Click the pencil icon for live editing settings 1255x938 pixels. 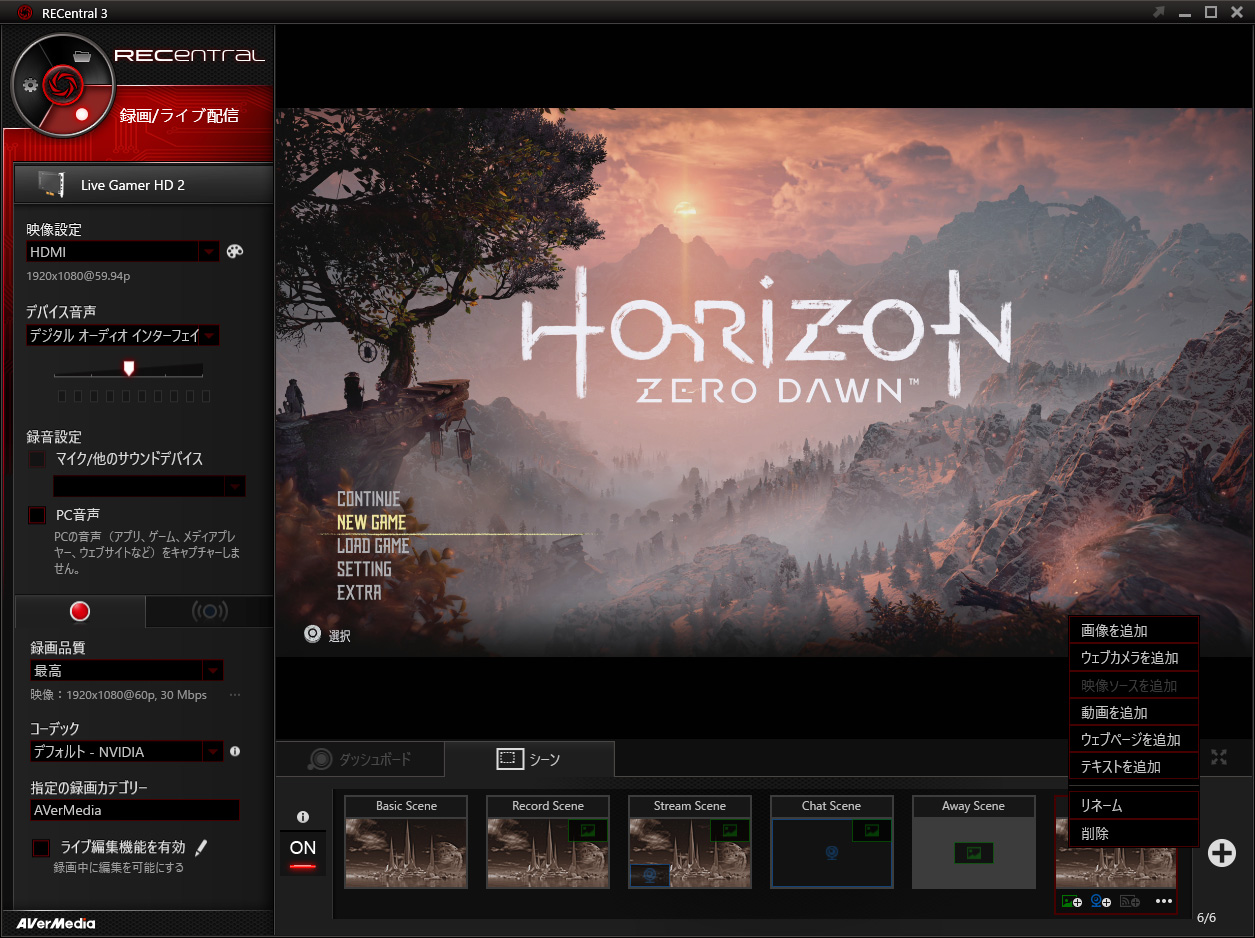pos(201,848)
